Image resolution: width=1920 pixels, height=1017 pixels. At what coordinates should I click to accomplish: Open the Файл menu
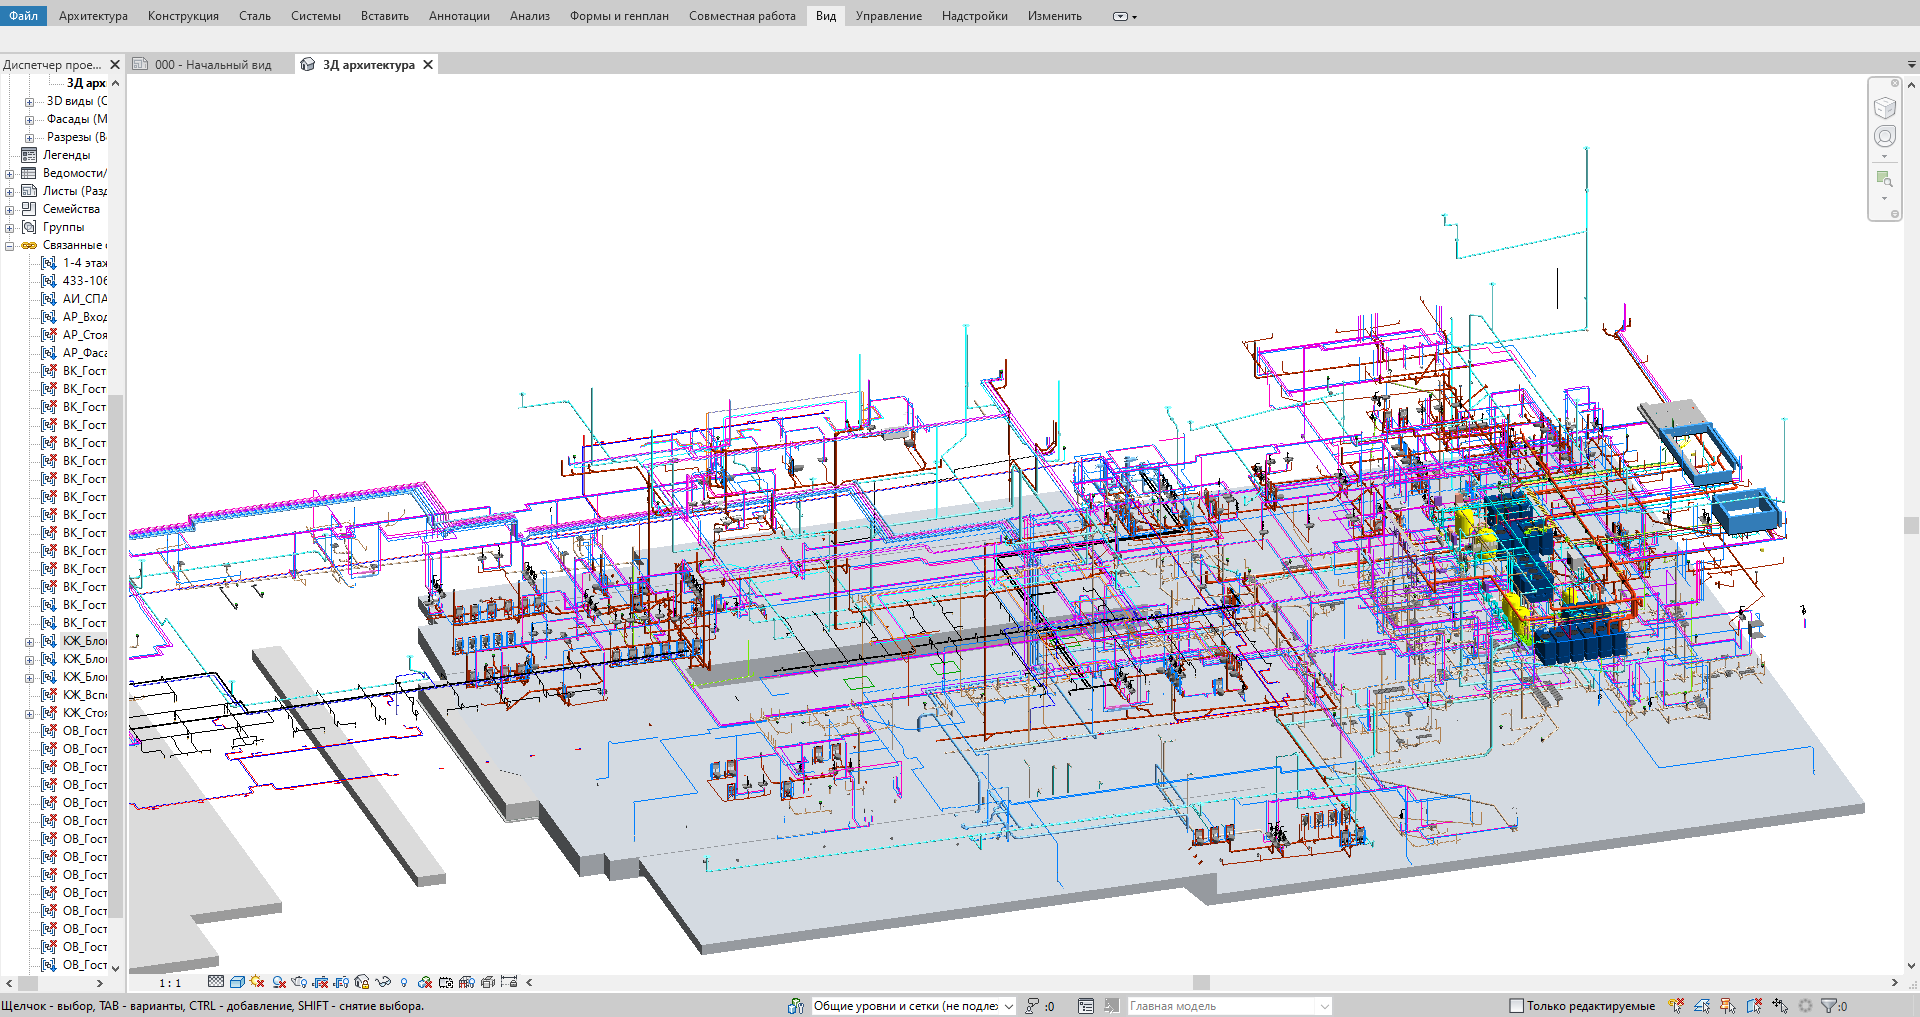(x=23, y=16)
